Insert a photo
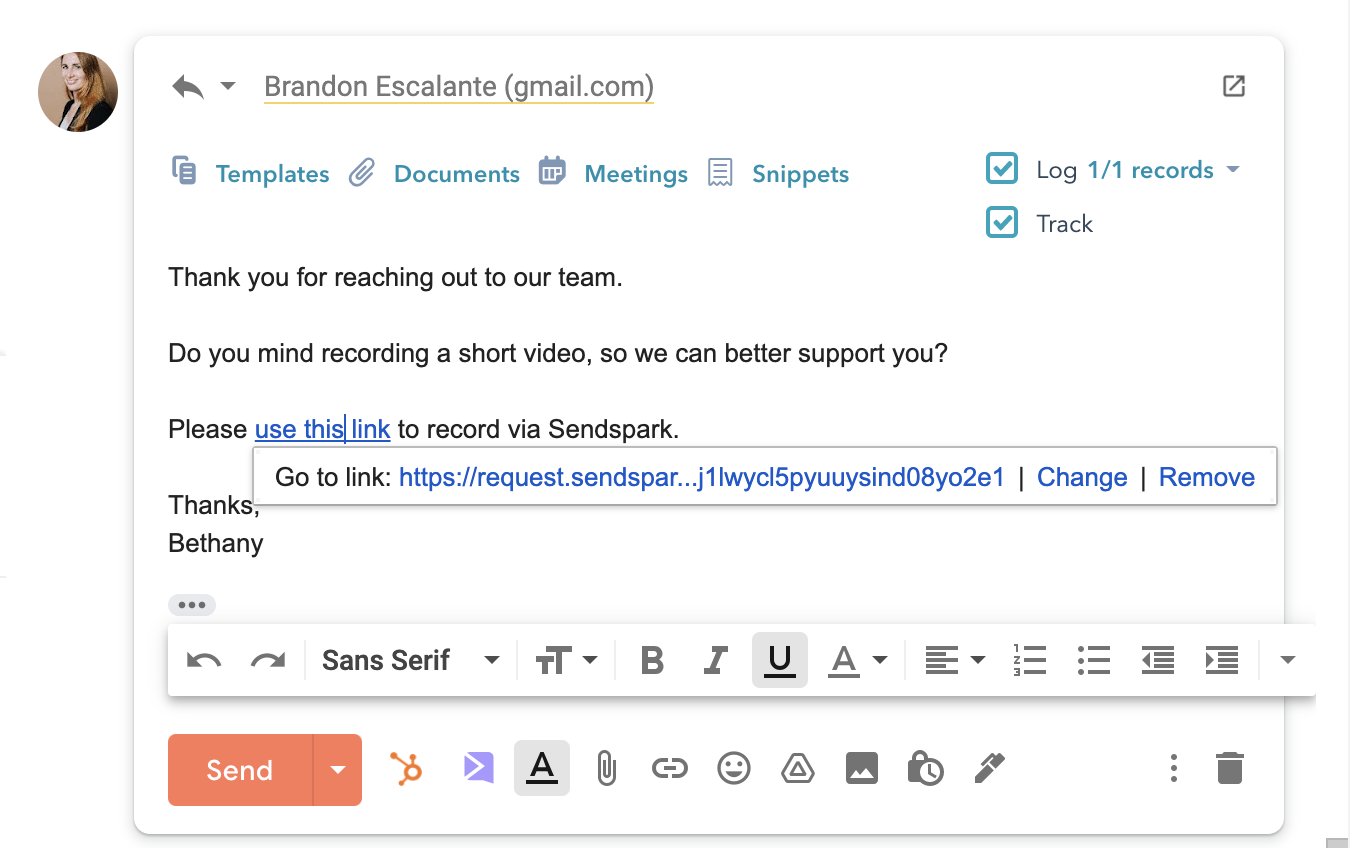This screenshot has height=848, width=1352. pos(862,768)
